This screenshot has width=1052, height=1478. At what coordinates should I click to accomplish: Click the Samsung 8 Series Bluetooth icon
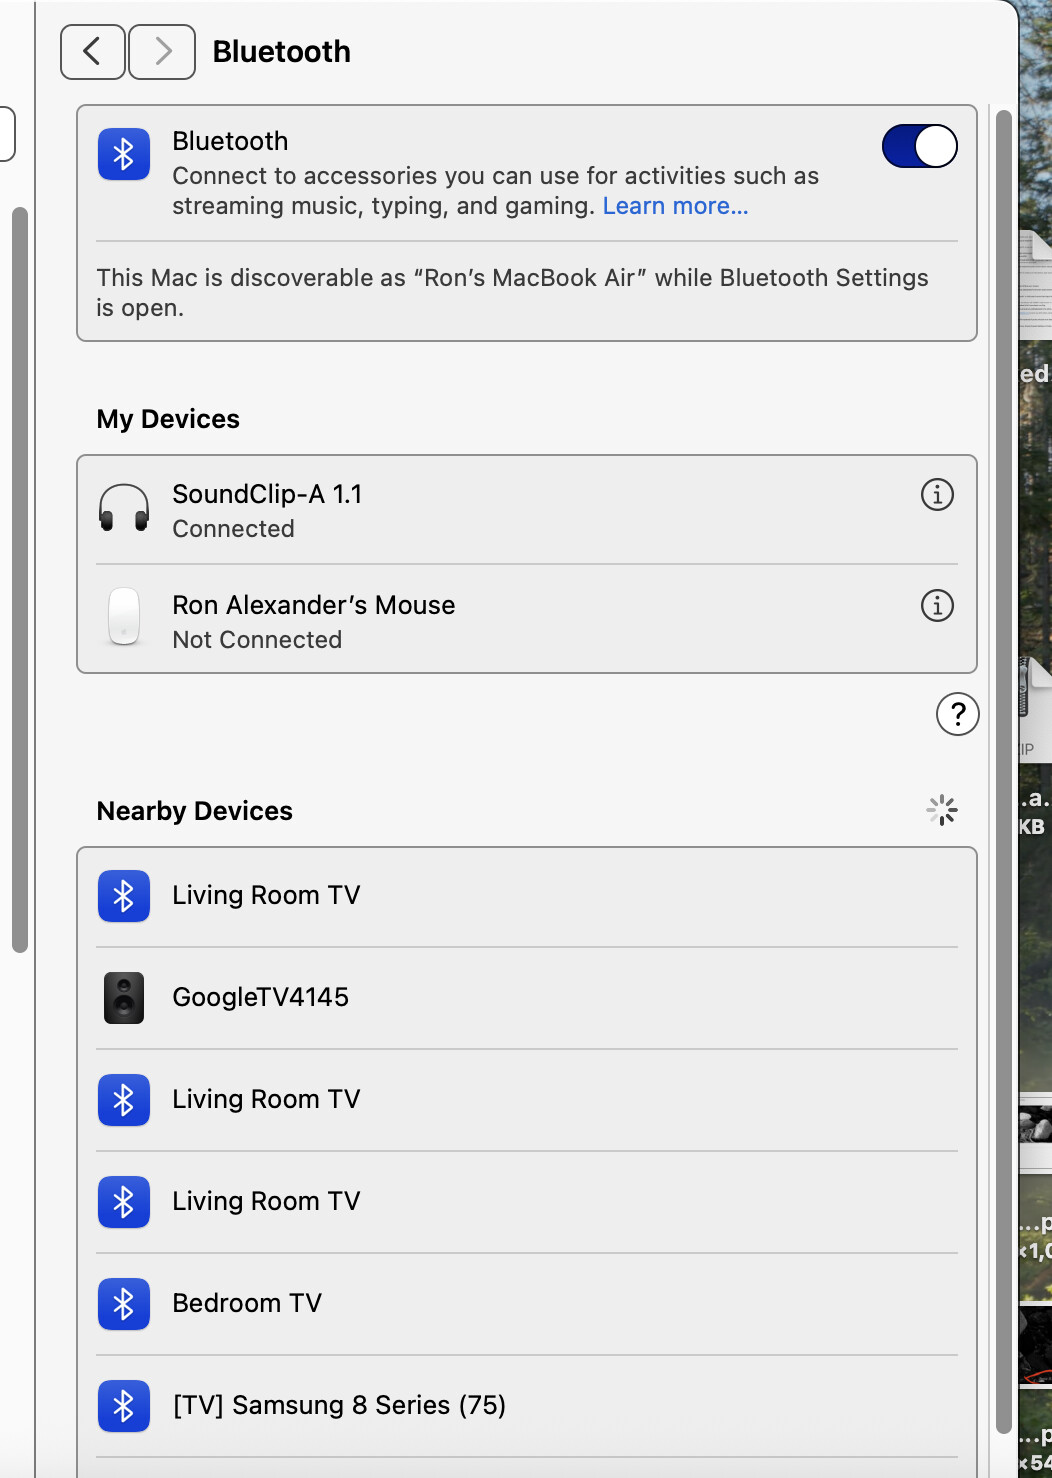124,1405
